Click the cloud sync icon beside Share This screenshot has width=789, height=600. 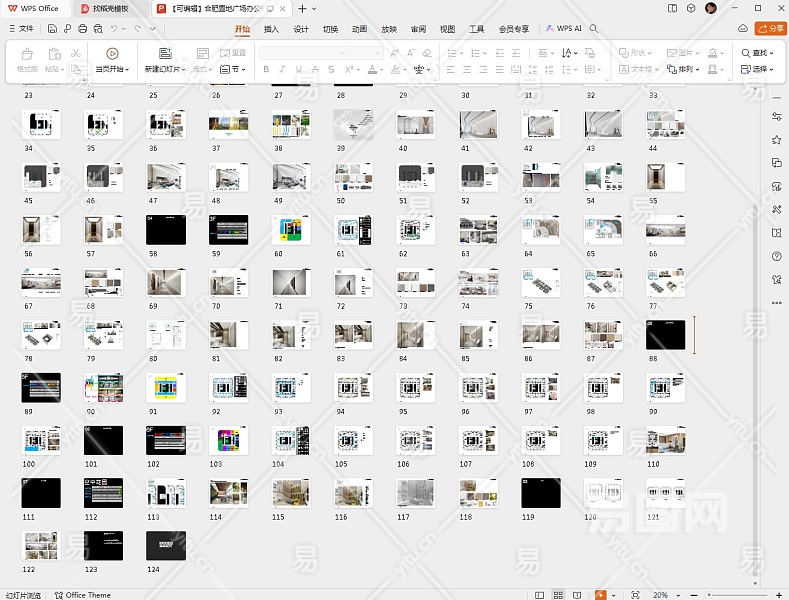click(x=741, y=29)
